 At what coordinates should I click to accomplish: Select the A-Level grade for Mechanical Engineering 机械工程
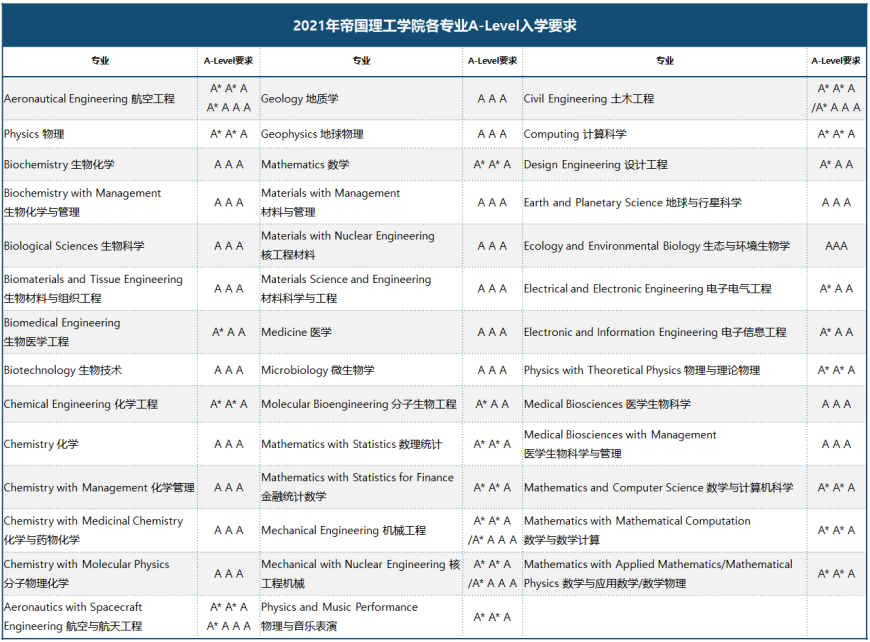(492, 530)
